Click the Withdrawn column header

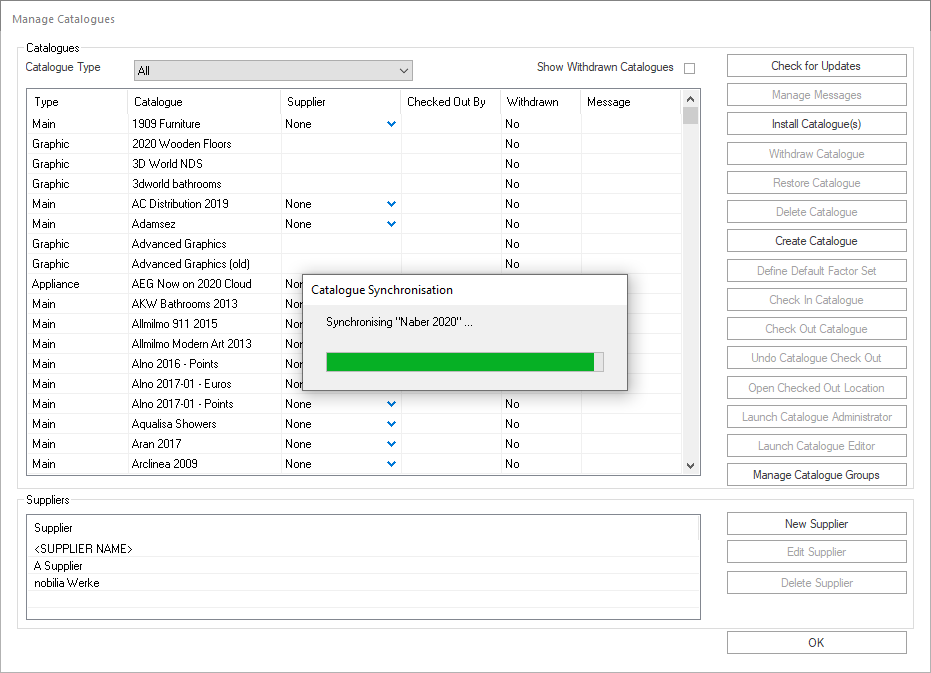[x=540, y=102]
